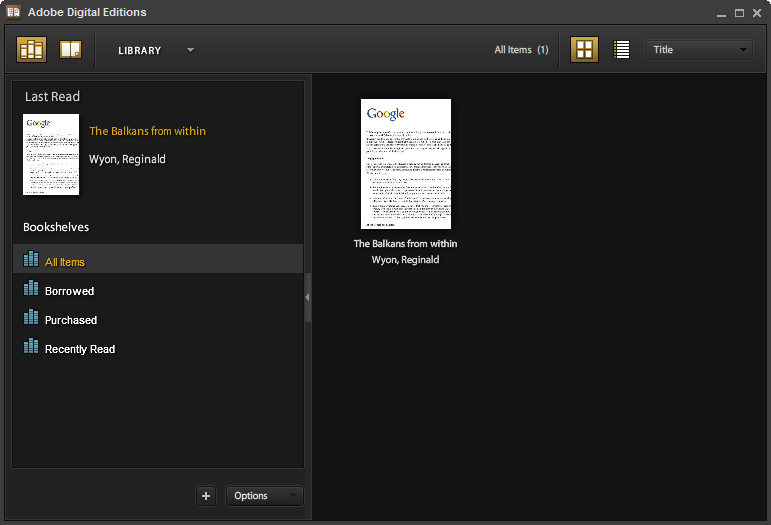Open the LIBRARY dropdown menu

[x=156, y=50]
